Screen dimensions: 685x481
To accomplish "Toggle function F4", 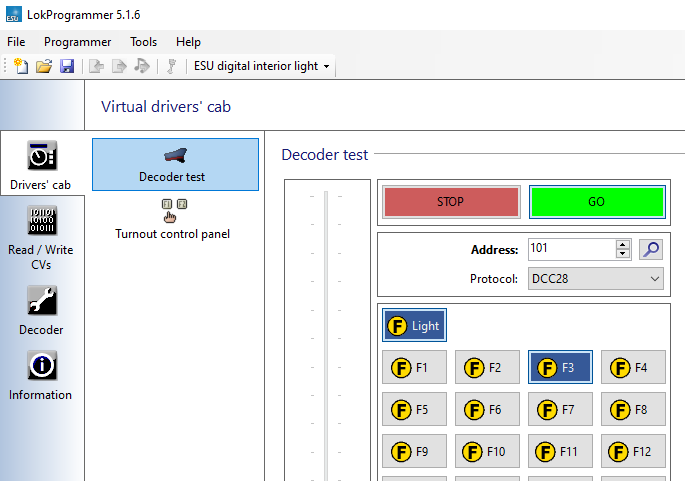I will pyautogui.click(x=633, y=367).
